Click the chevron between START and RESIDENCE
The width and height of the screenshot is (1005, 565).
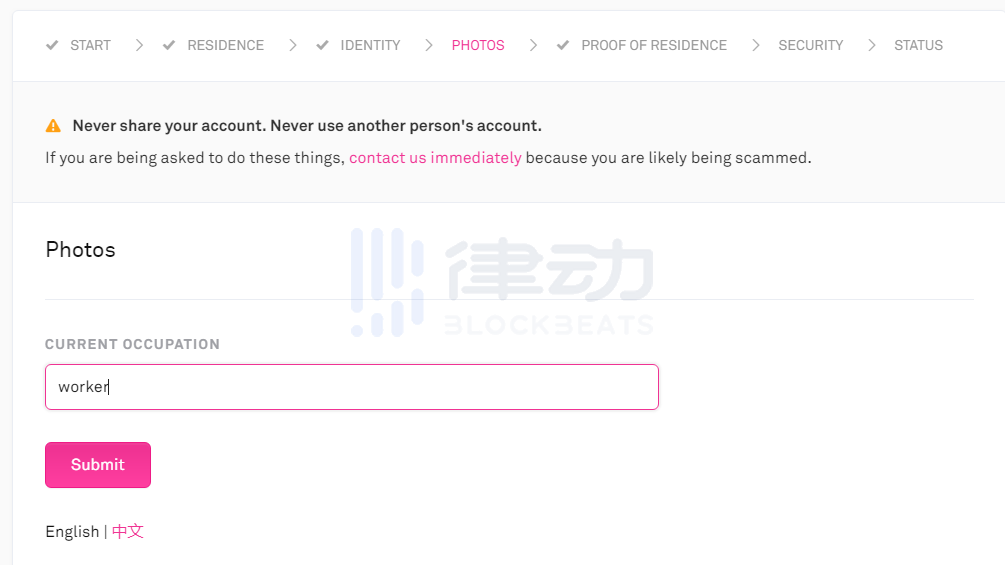point(139,45)
